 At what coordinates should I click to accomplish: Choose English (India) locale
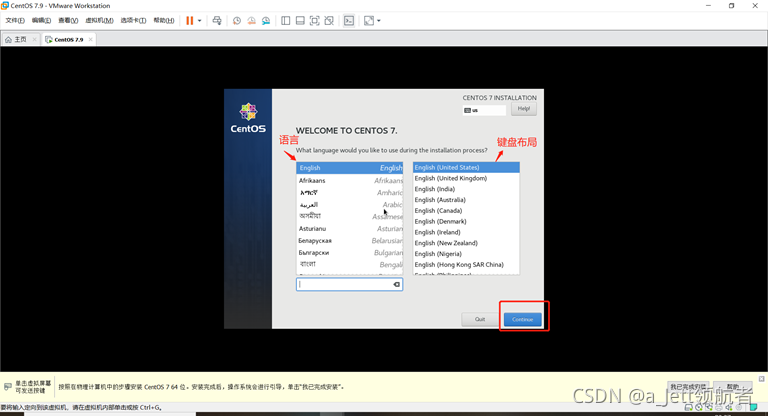[466, 189]
